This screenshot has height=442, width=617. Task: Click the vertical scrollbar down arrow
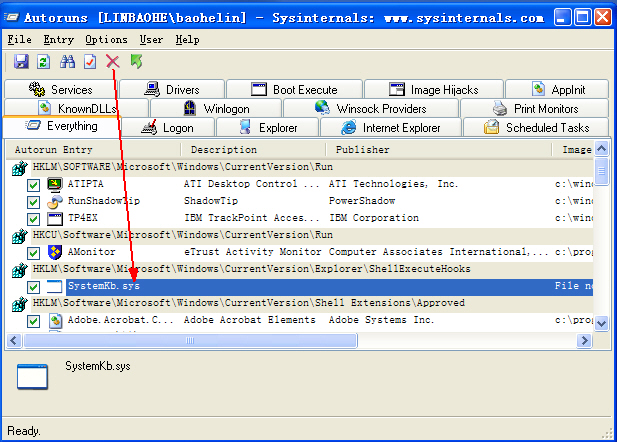coord(601,324)
